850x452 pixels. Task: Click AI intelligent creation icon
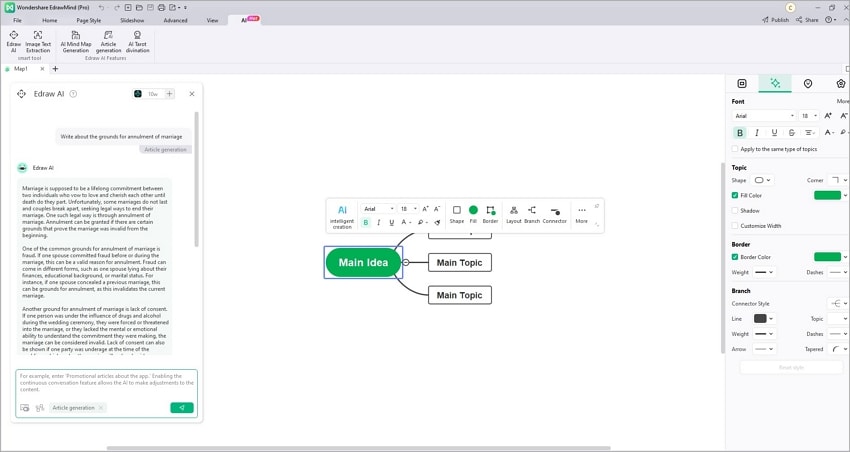(342, 216)
